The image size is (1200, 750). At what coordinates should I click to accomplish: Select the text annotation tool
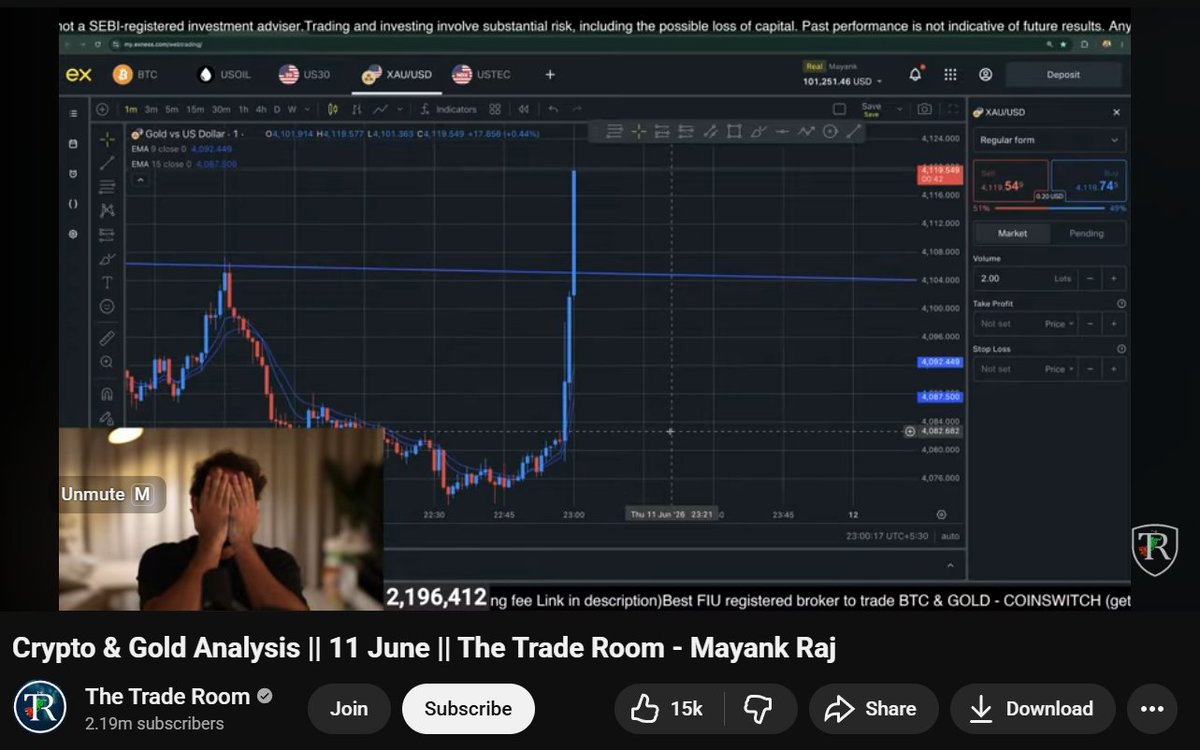pyautogui.click(x=107, y=283)
